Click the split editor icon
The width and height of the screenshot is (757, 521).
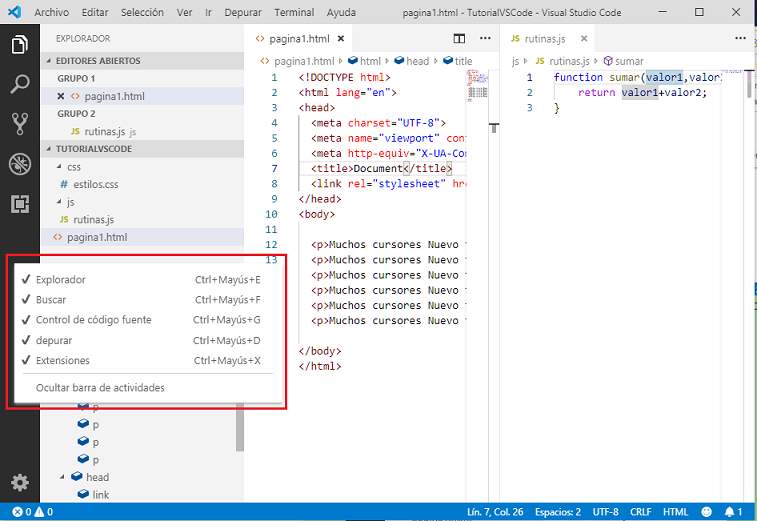pos(459,39)
